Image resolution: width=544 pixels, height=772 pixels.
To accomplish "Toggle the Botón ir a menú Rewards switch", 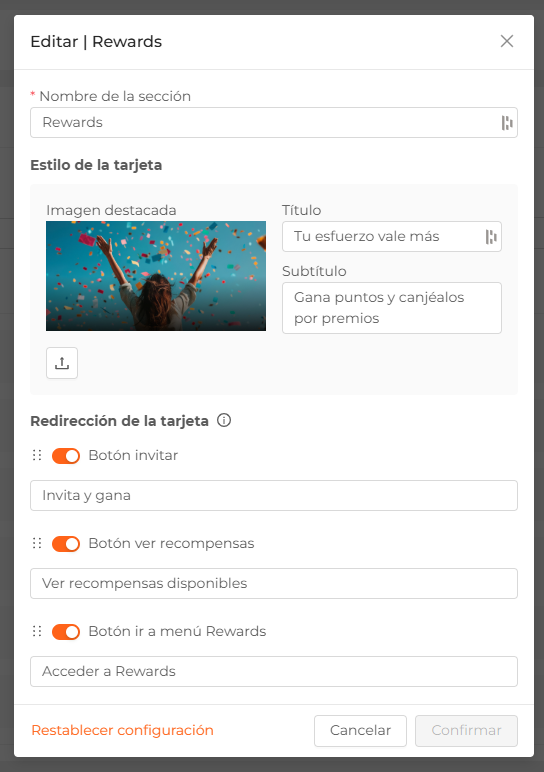I will [x=66, y=632].
